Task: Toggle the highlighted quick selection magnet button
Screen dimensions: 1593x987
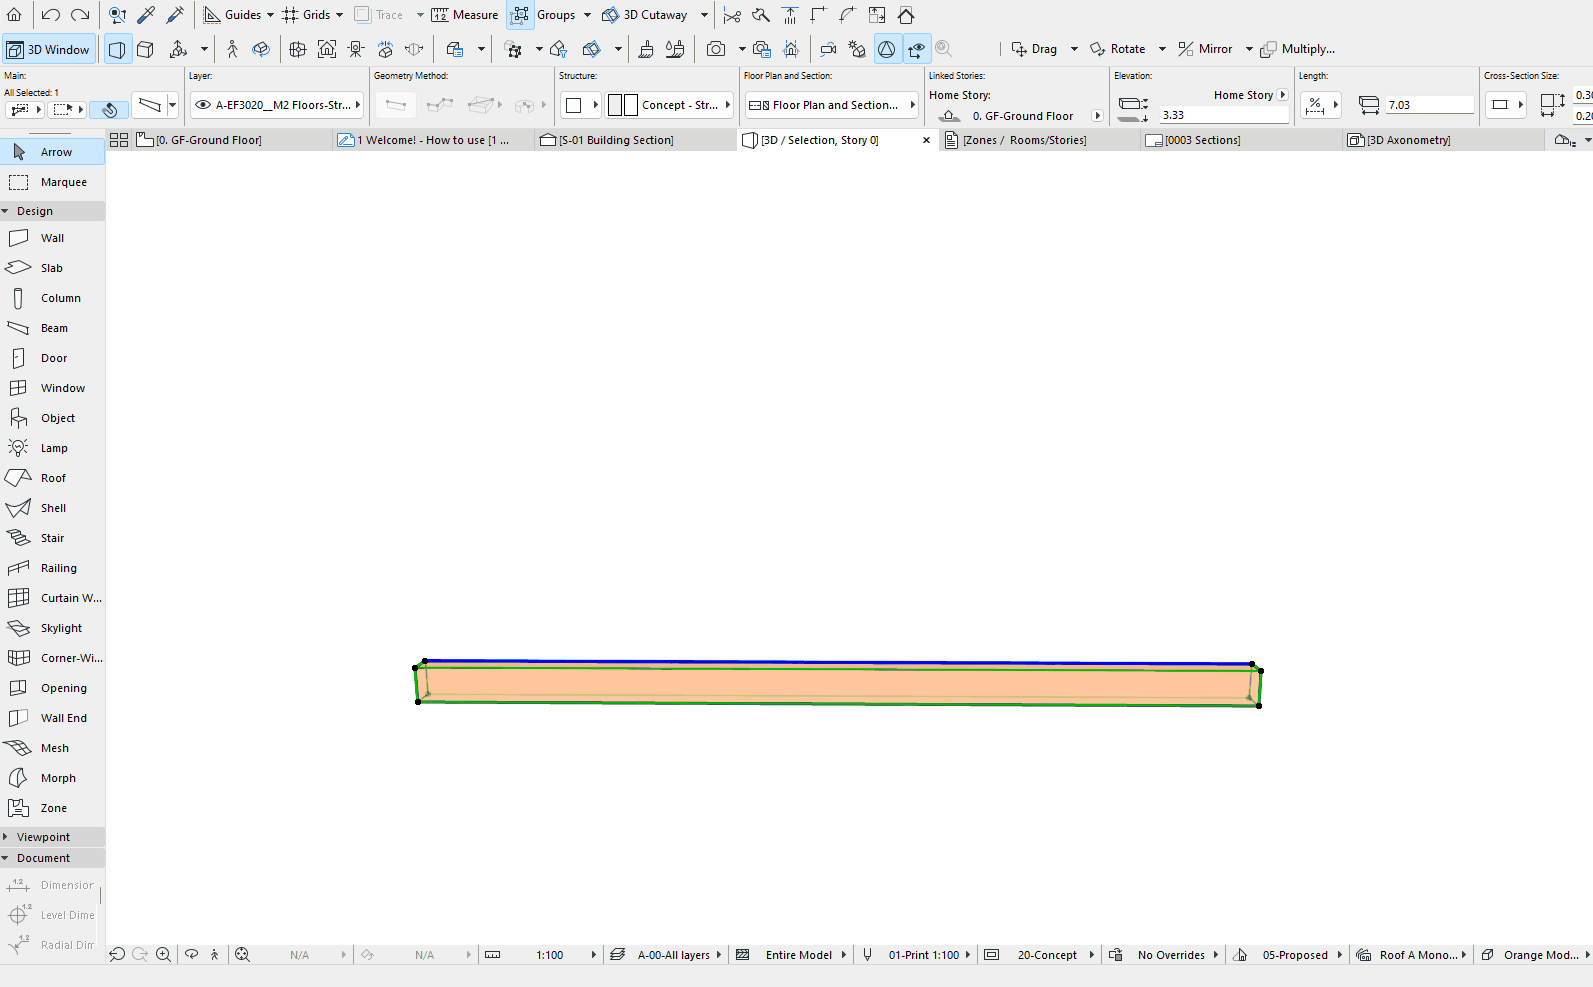Action: [110, 109]
